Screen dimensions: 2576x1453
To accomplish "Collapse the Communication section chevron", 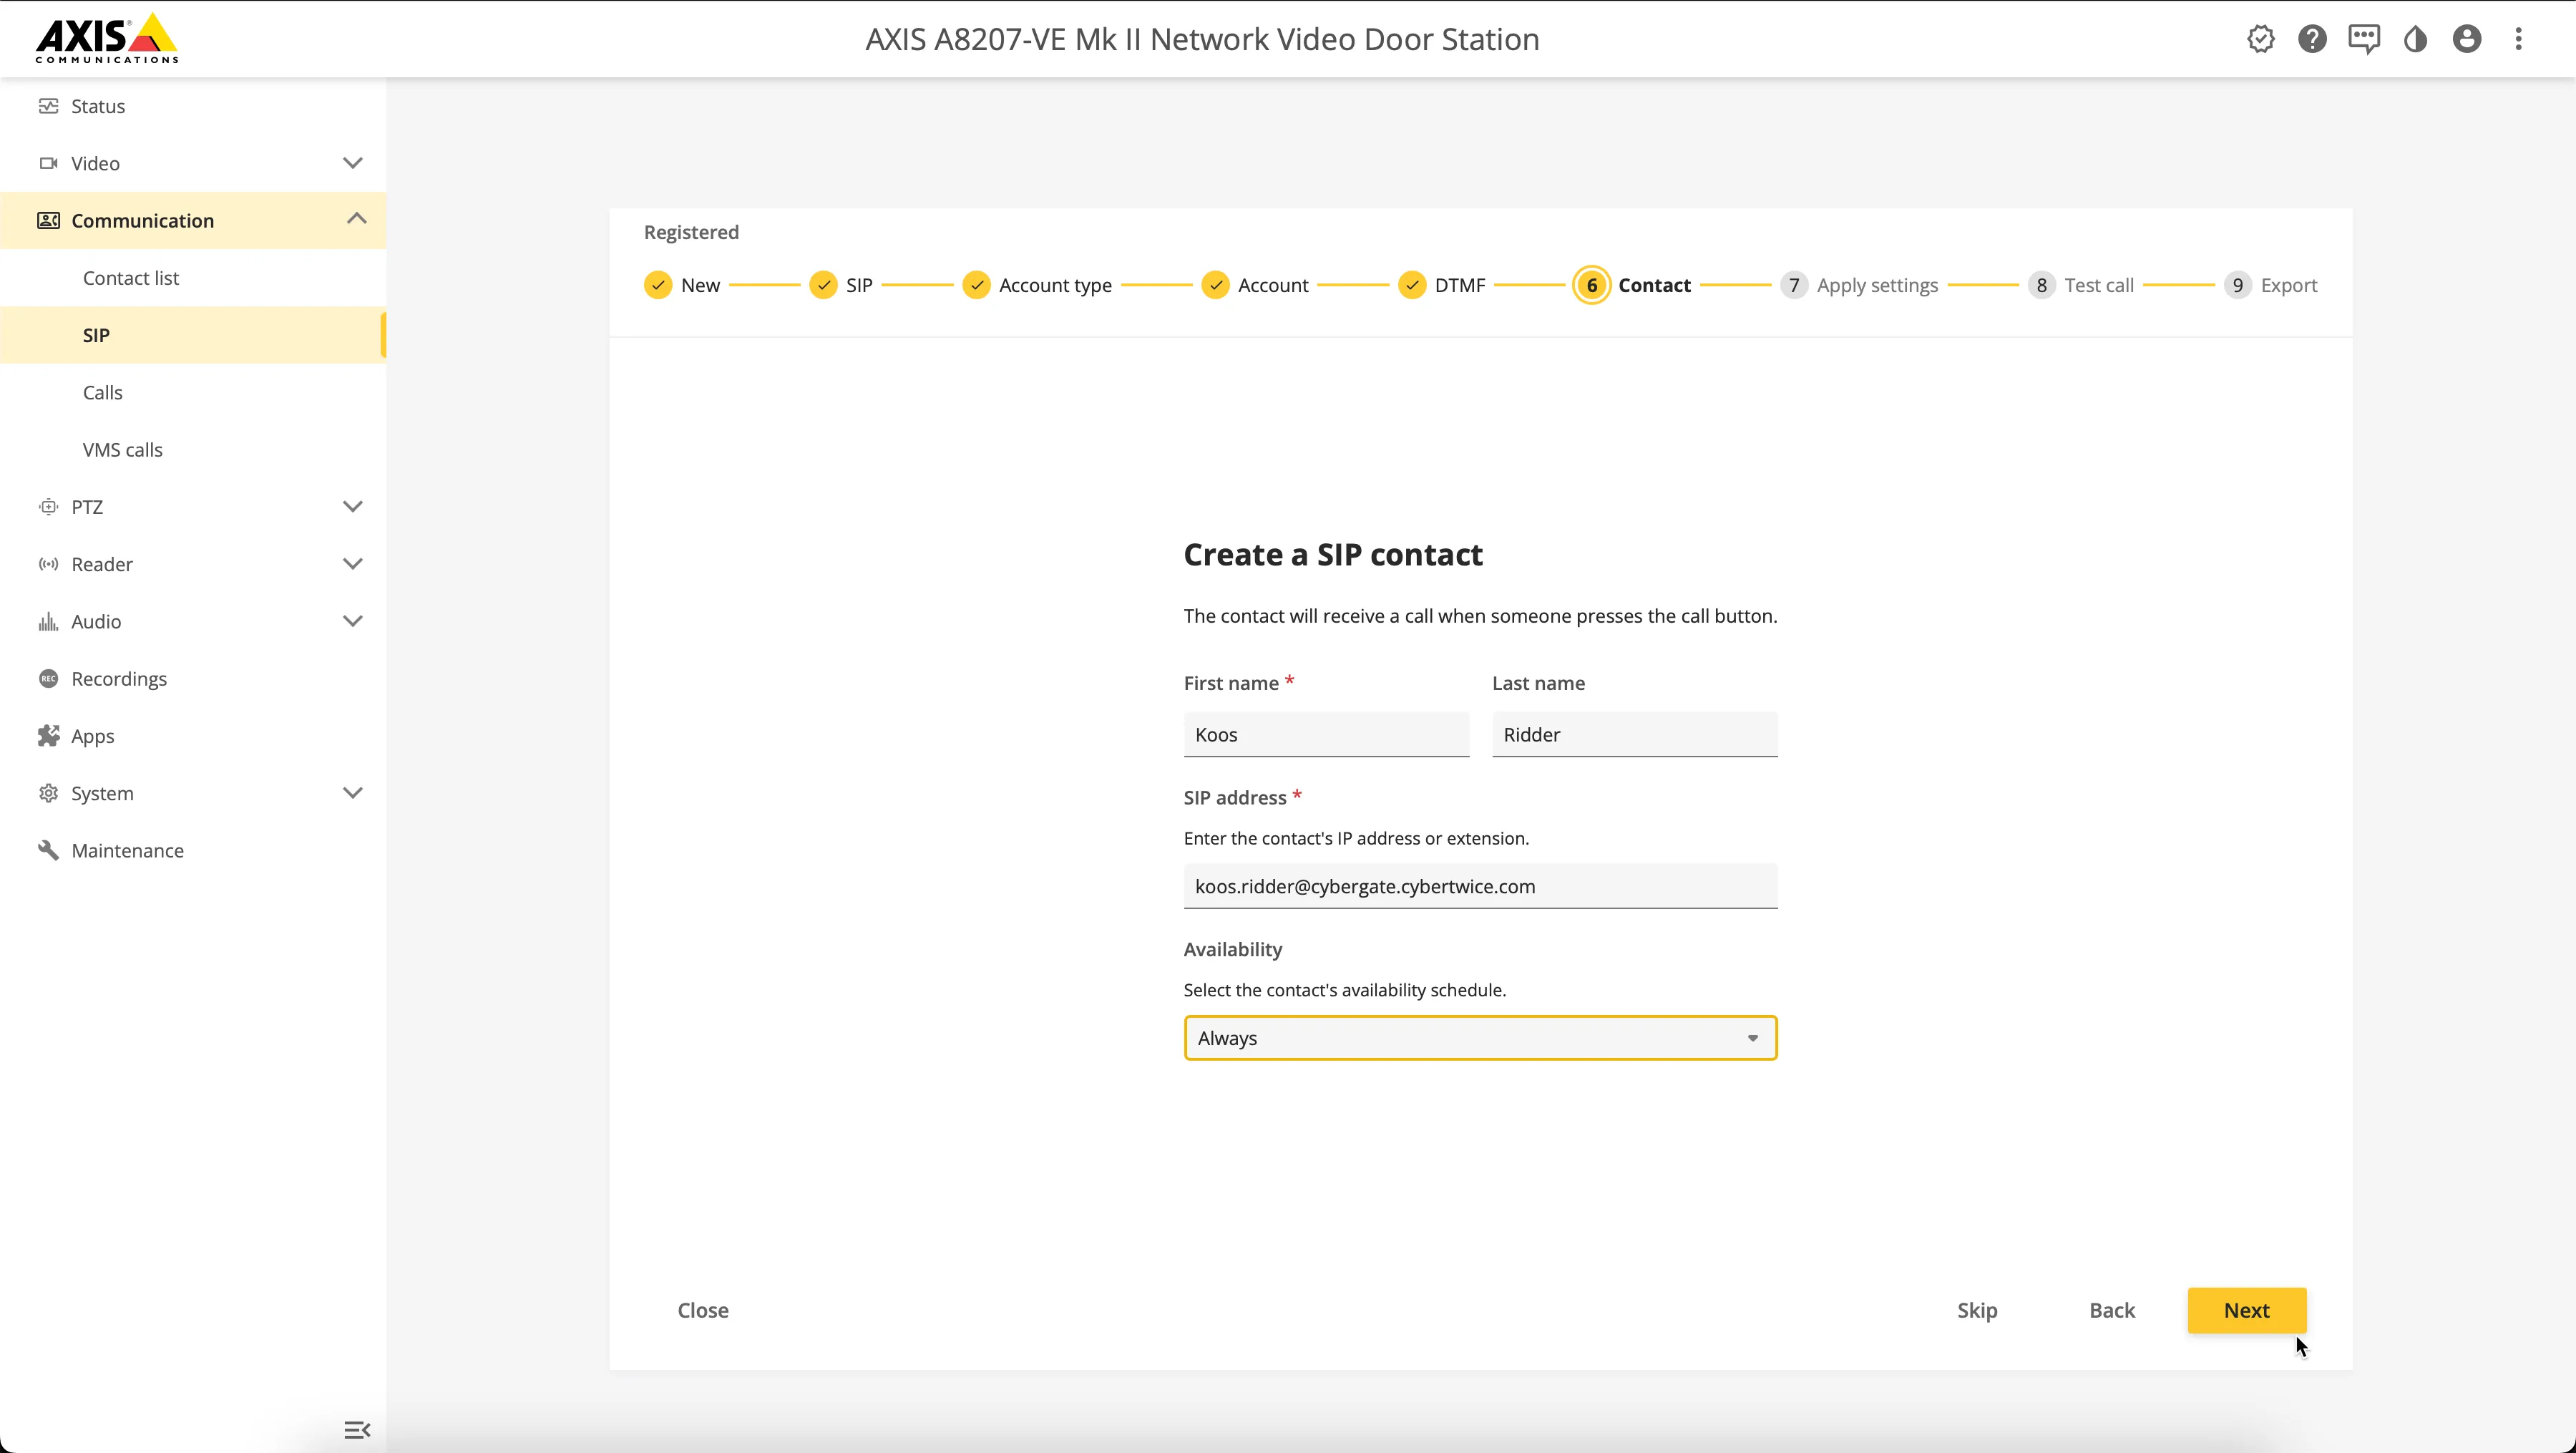I will [x=356, y=219].
